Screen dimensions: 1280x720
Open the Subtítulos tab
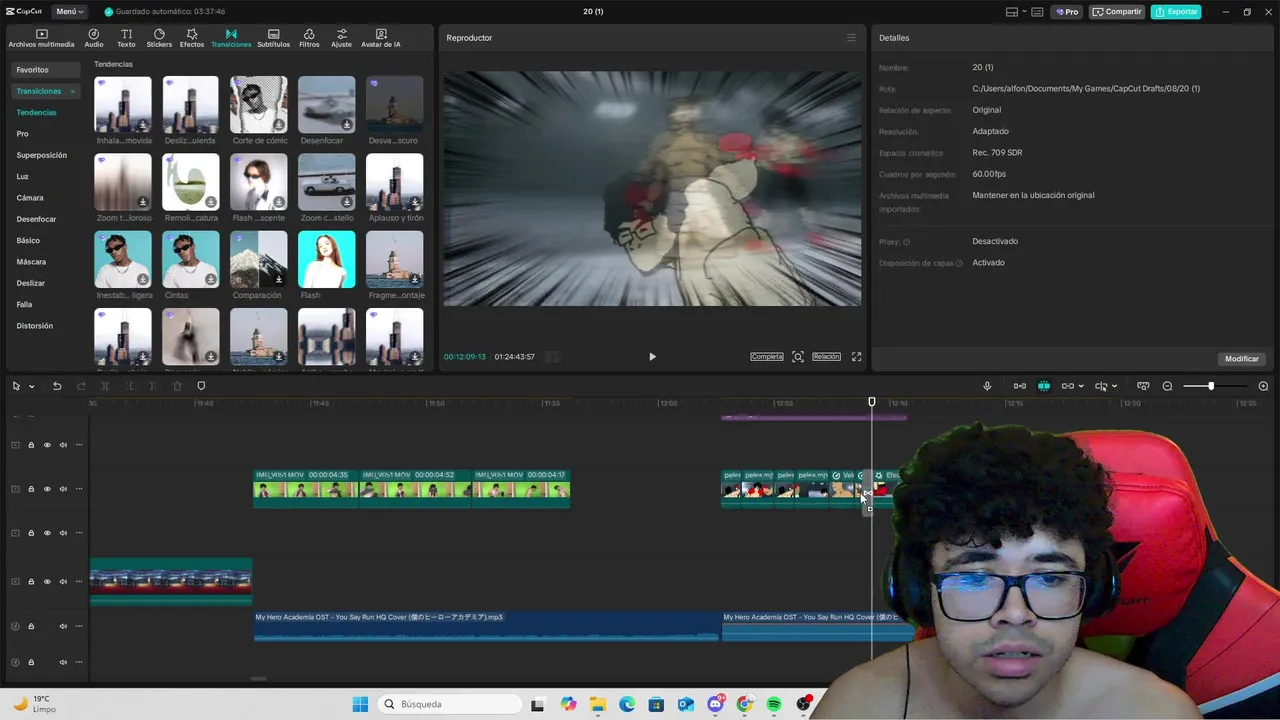point(273,38)
